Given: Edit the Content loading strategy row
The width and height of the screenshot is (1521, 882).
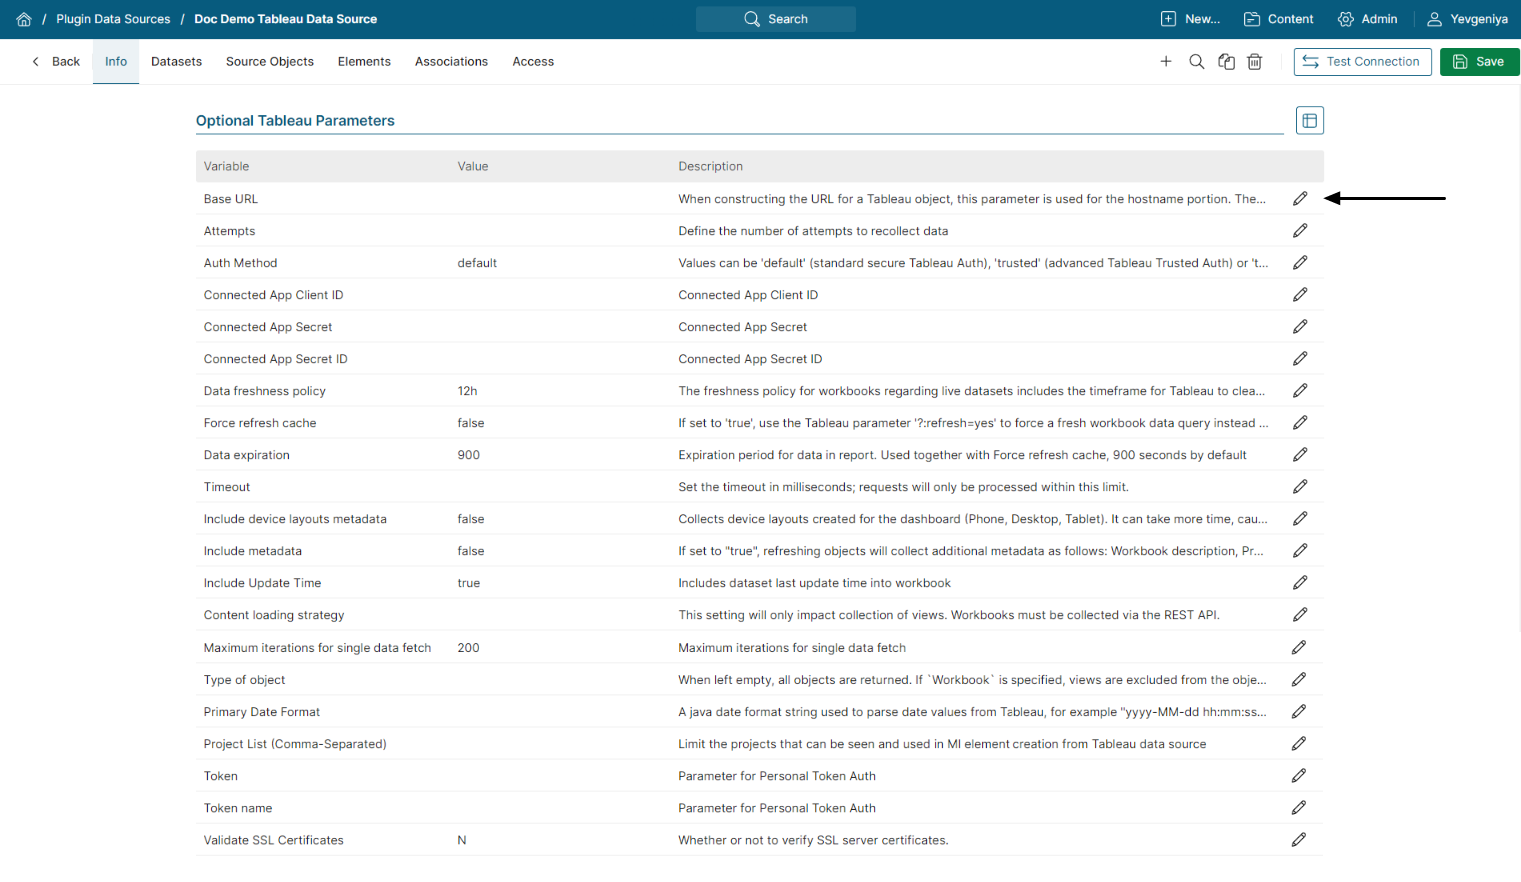Looking at the screenshot, I should [1300, 615].
